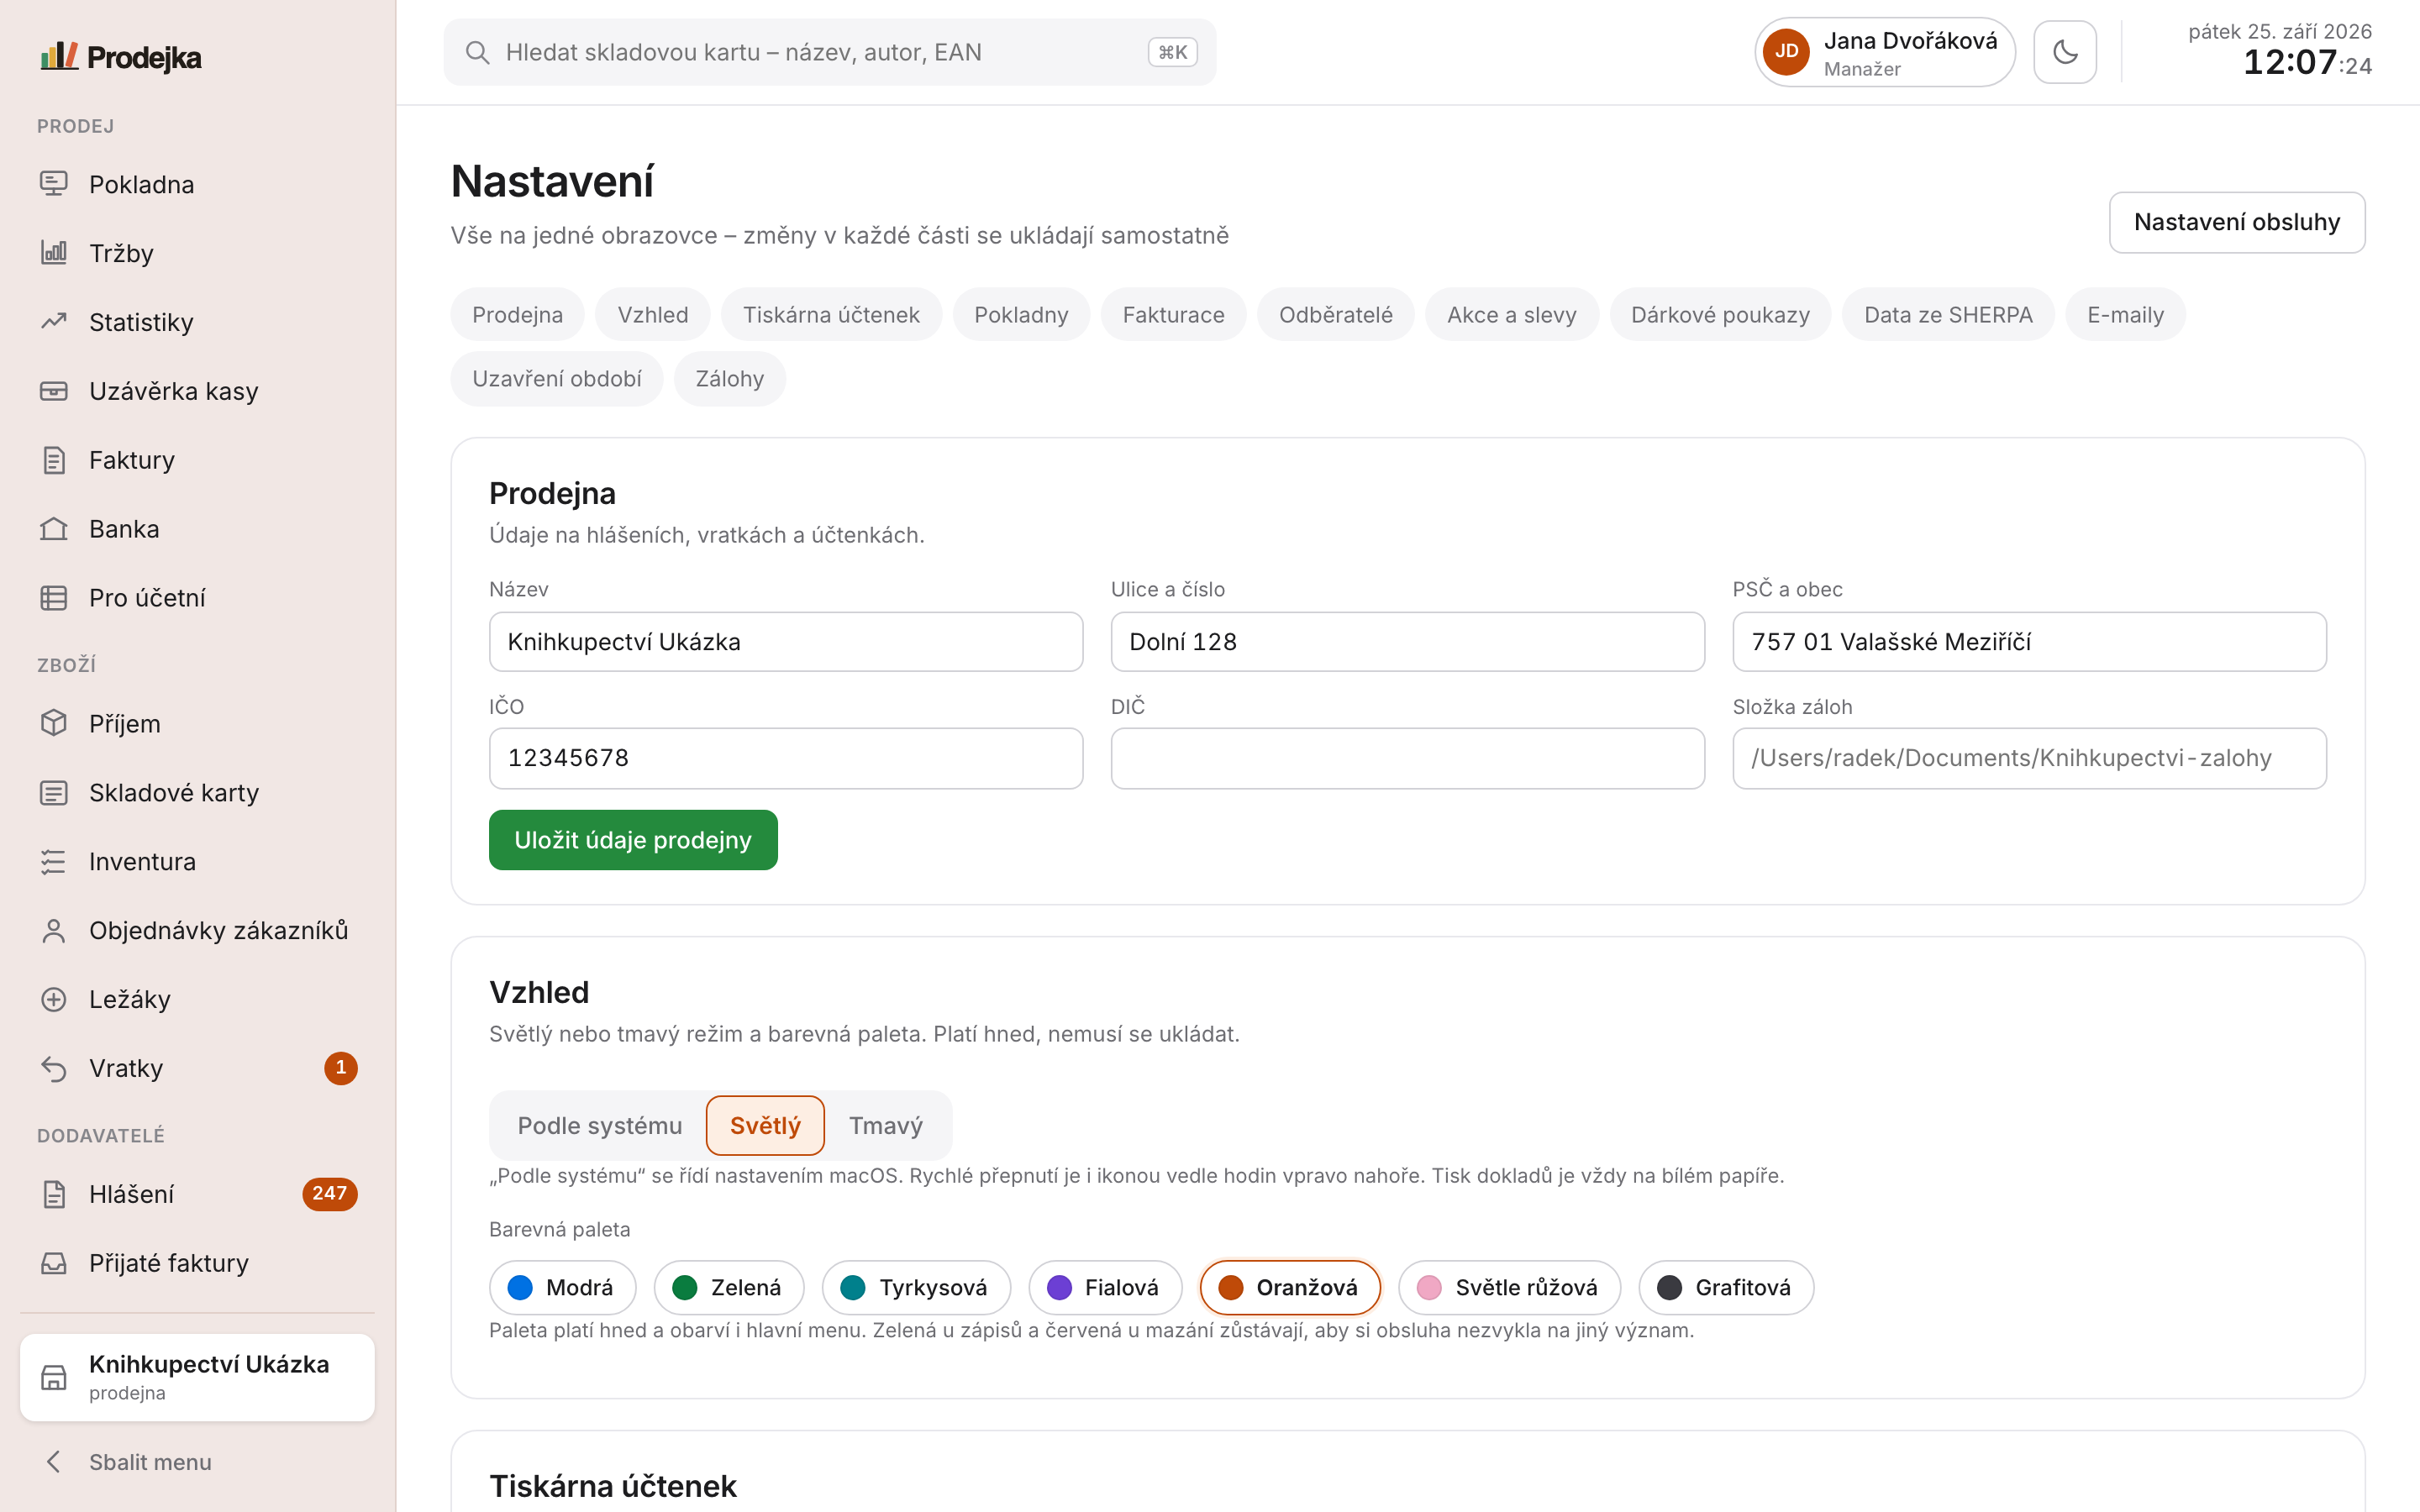Jump to the Tiskárna účtenek section
The image size is (2420, 1512).
pos(831,315)
